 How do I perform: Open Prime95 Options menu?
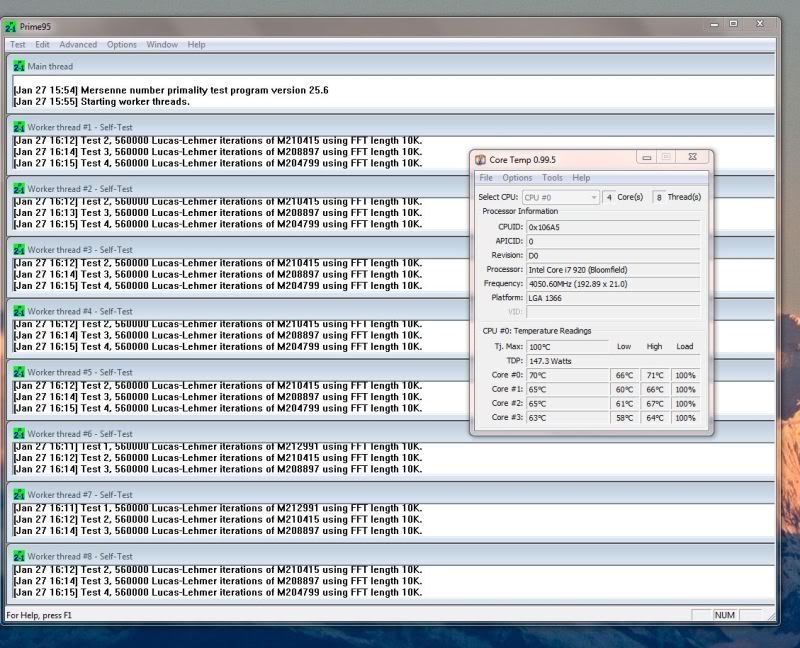pyautogui.click(x=122, y=44)
